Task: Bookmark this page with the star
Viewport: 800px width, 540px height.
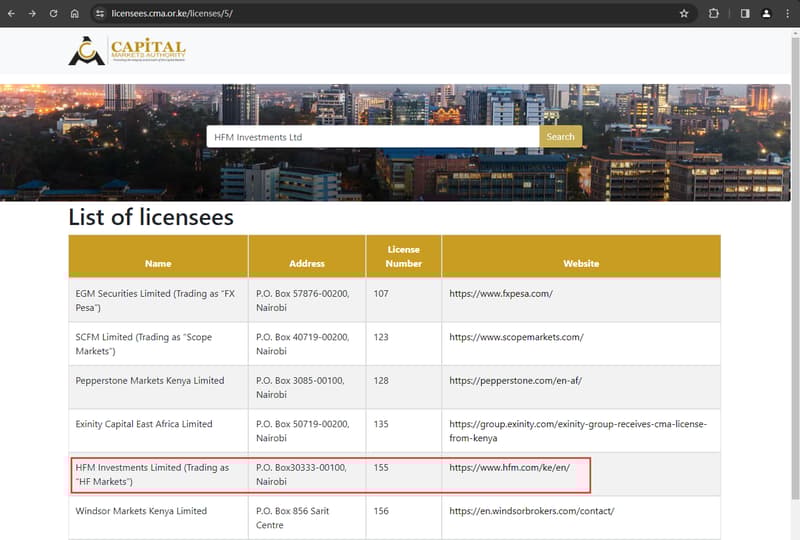Action: click(684, 13)
